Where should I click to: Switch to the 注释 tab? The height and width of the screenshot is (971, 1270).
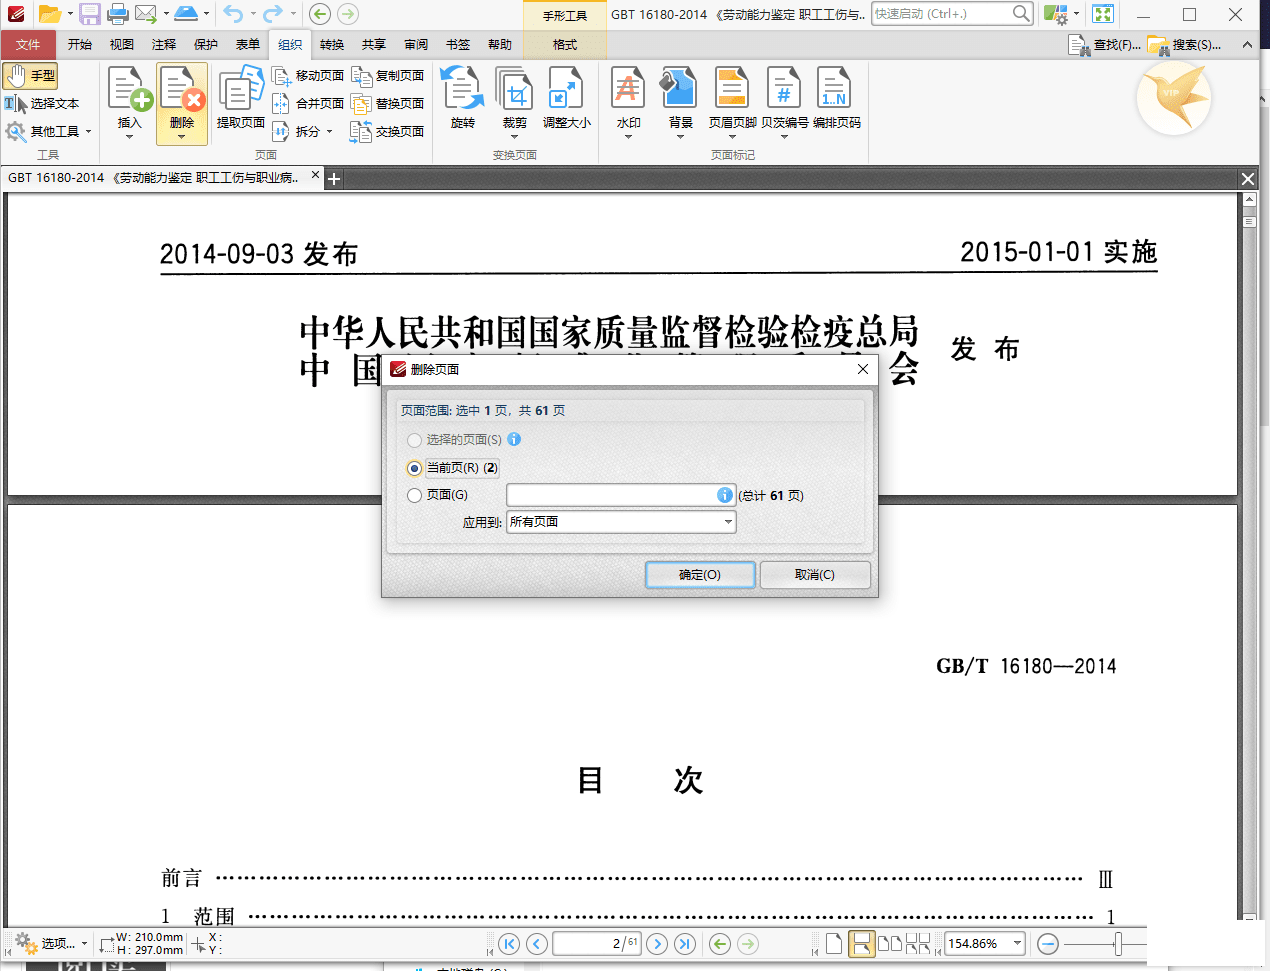click(x=164, y=45)
